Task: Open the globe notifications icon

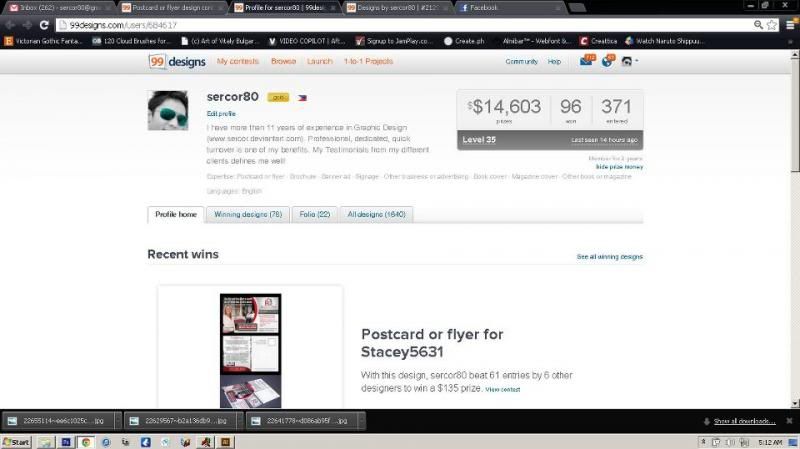Action: [x=607, y=61]
